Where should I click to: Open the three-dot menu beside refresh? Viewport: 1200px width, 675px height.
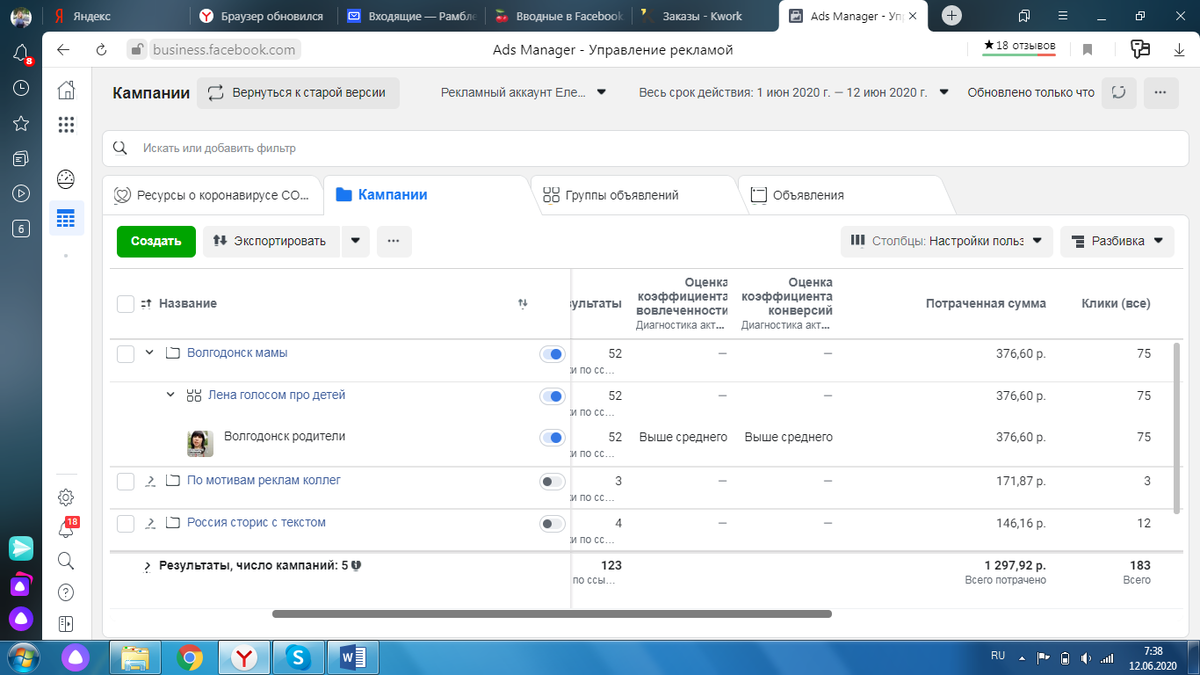click(1160, 93)
